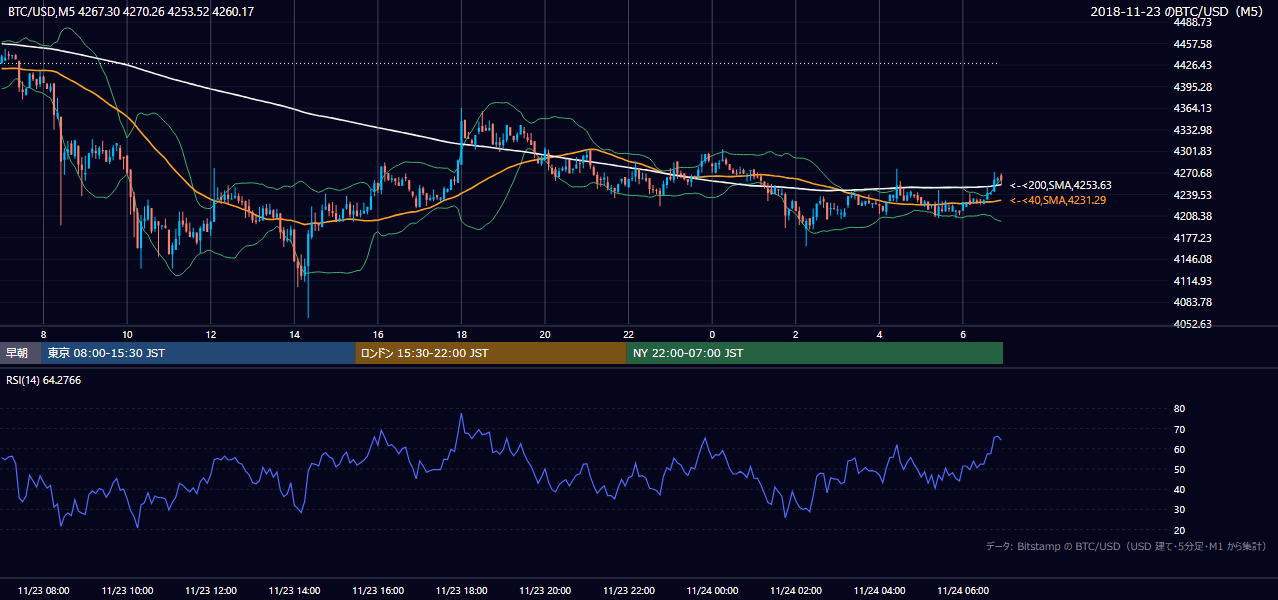Click the データ: Bitstamp source note
This screenshot has height=600, width=1278.
[x=1126, y=546]
